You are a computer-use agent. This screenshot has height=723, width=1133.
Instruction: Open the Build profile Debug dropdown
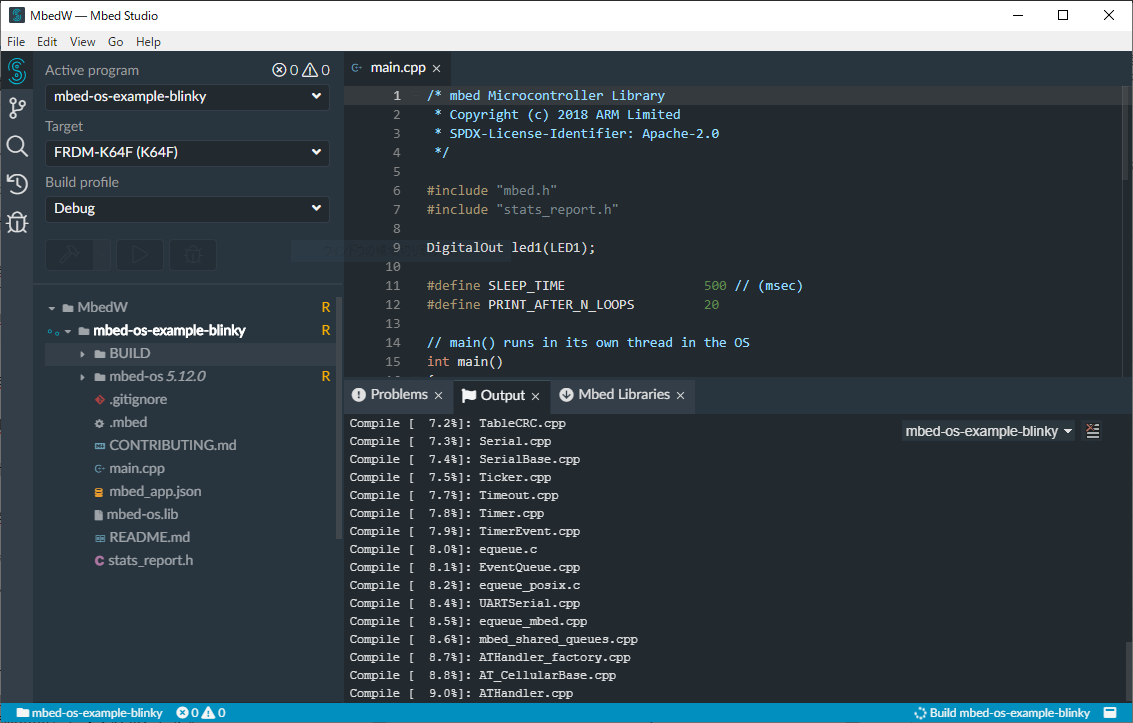(x=187, y=209)
